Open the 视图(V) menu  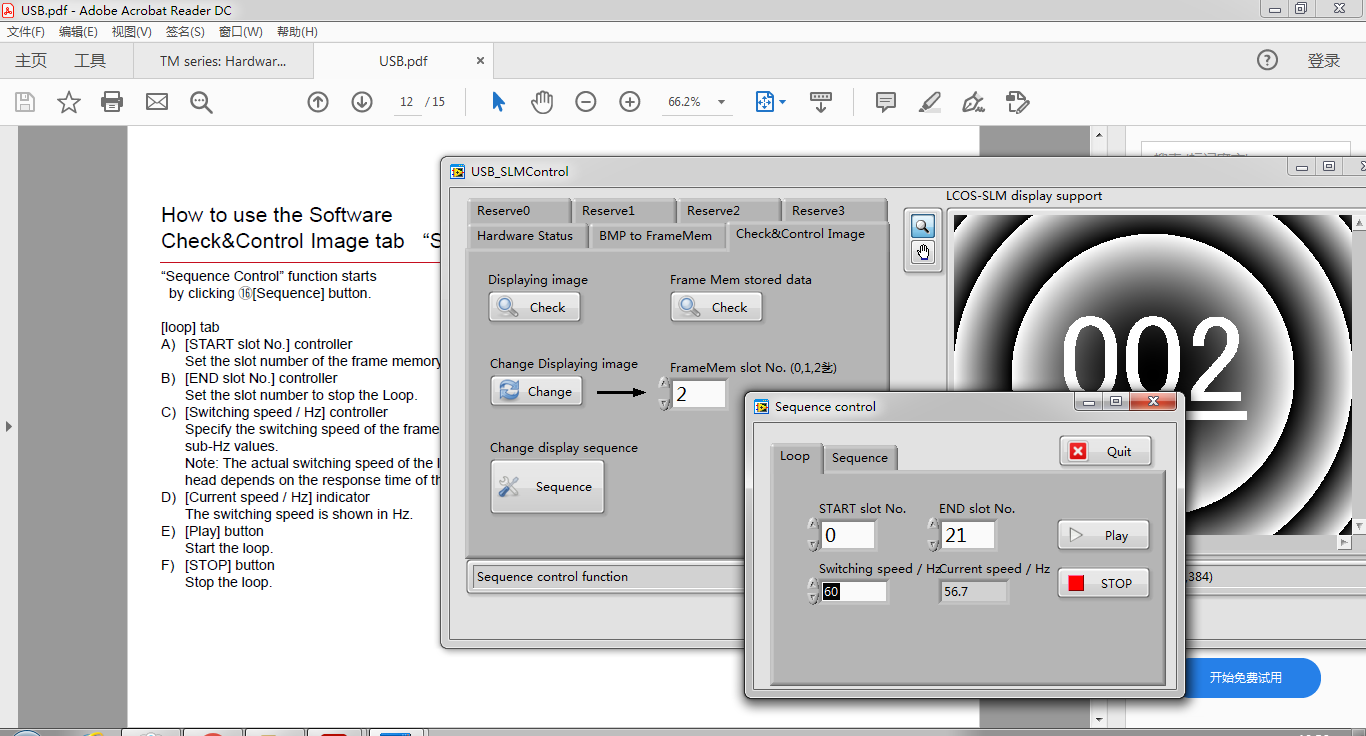[x=131, y=32]
